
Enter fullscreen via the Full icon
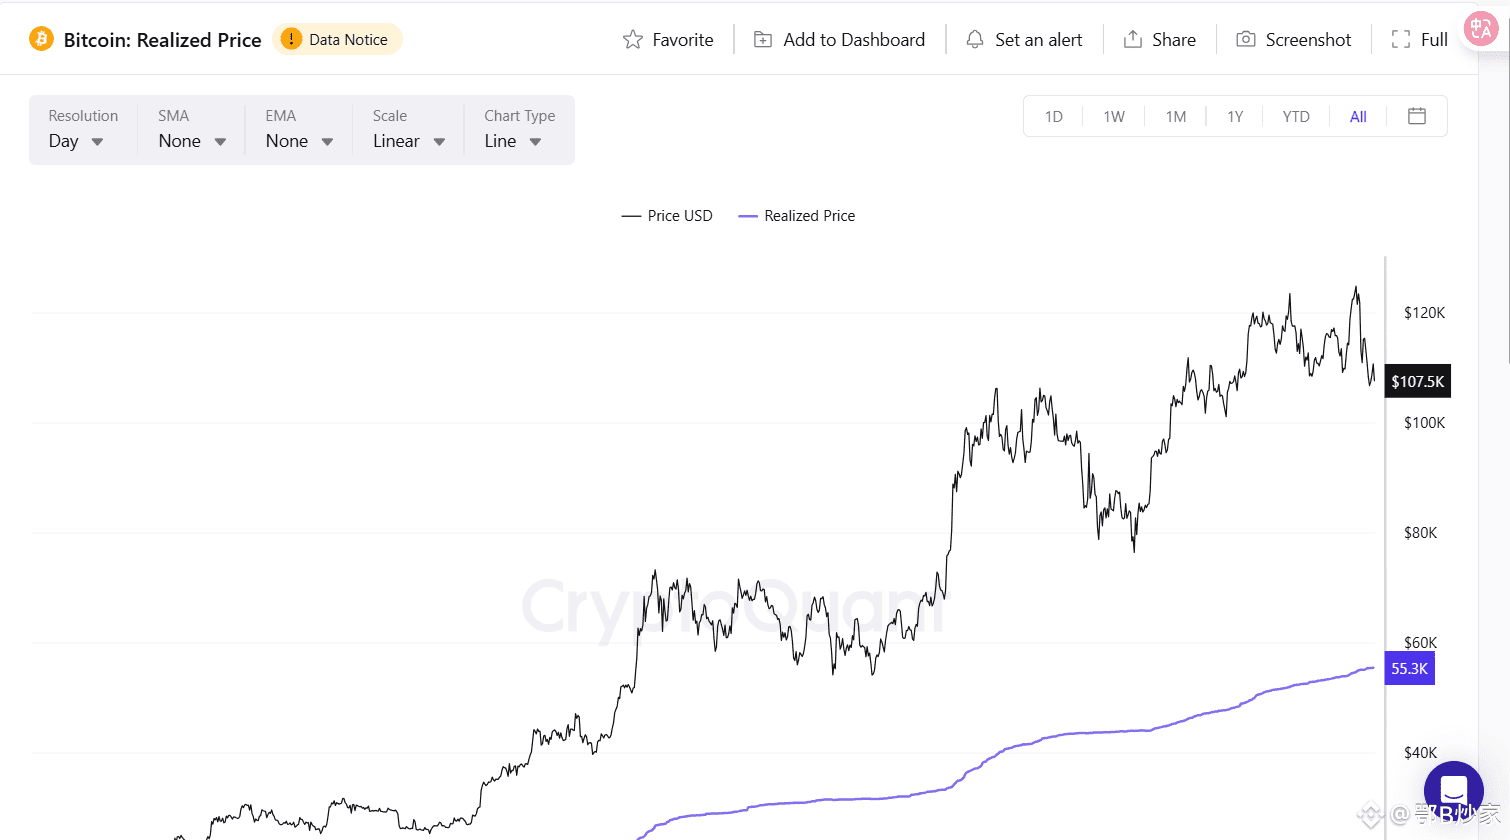[1401, 40]
